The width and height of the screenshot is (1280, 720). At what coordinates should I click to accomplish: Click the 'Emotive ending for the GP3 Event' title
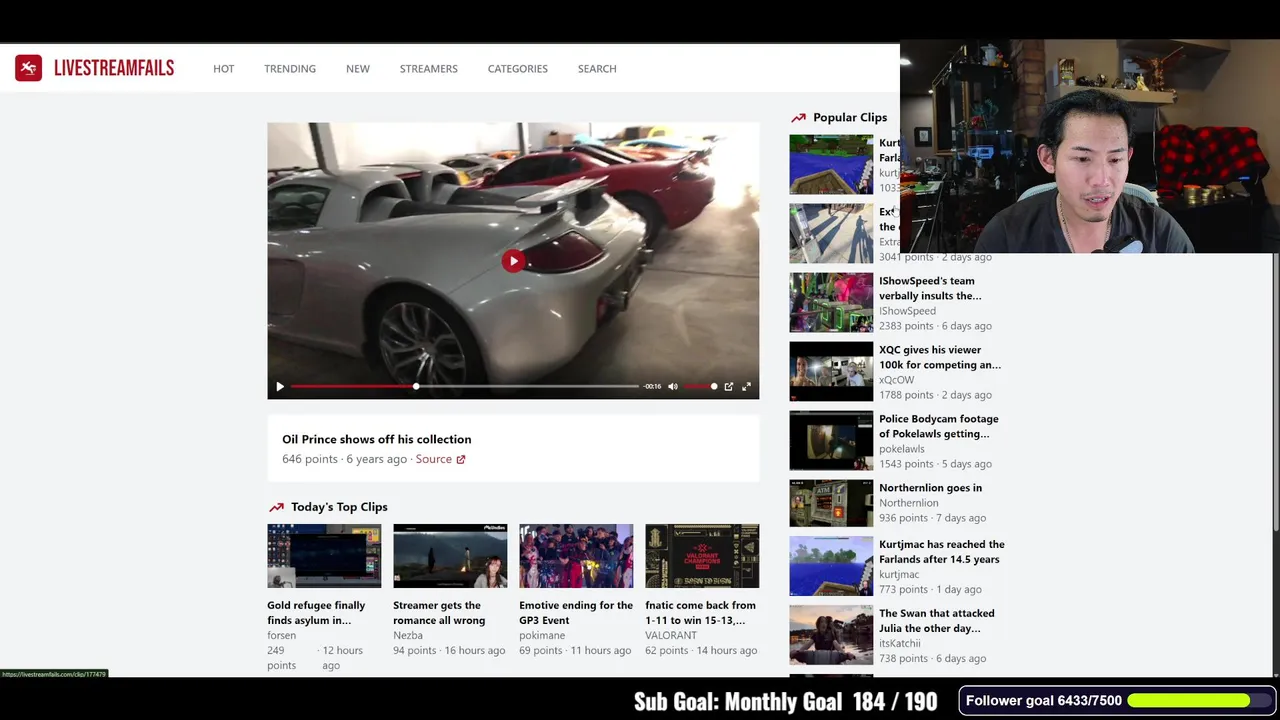(576, 613)
